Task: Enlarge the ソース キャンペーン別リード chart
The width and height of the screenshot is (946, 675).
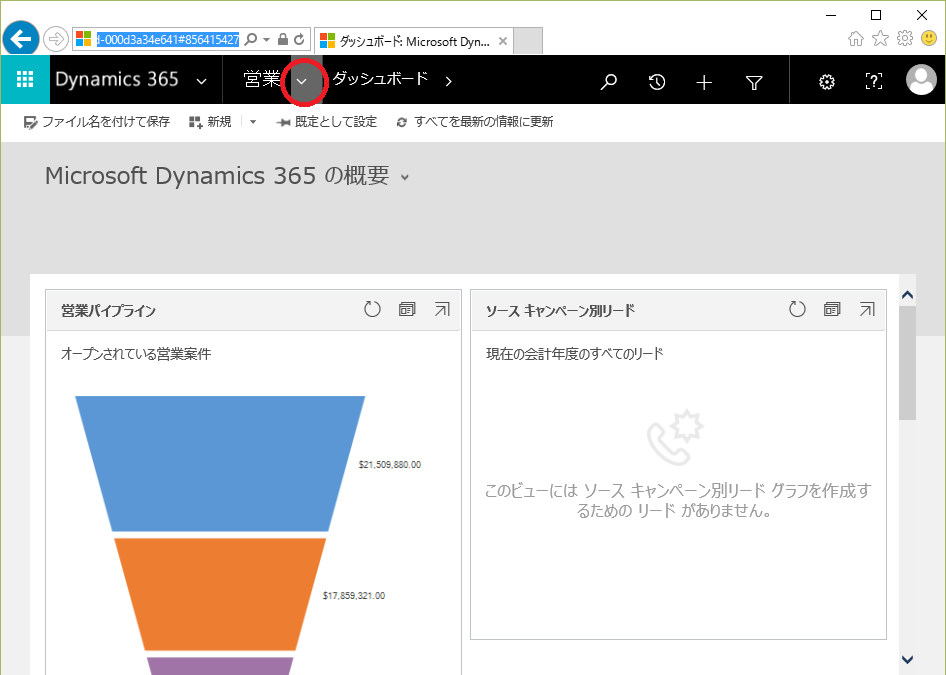Action: [867, 309]
